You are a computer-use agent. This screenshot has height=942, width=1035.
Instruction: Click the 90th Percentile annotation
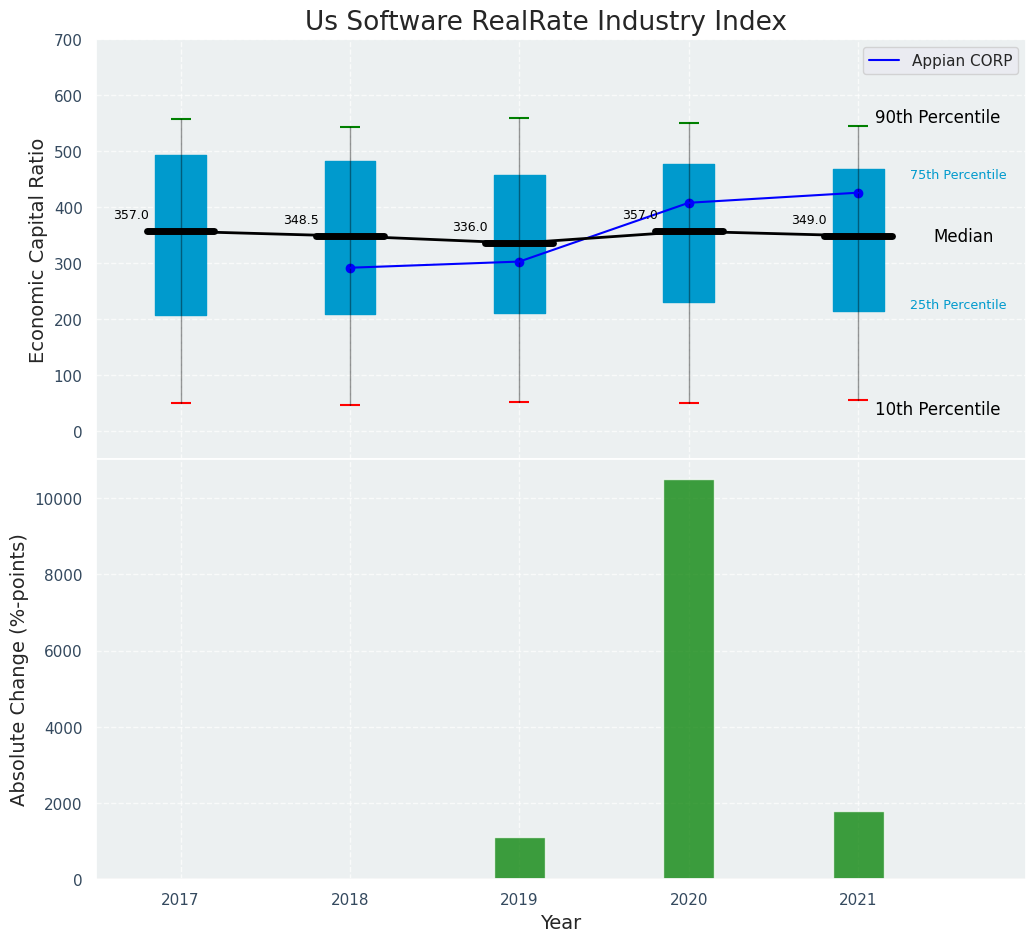click(937, 118)
